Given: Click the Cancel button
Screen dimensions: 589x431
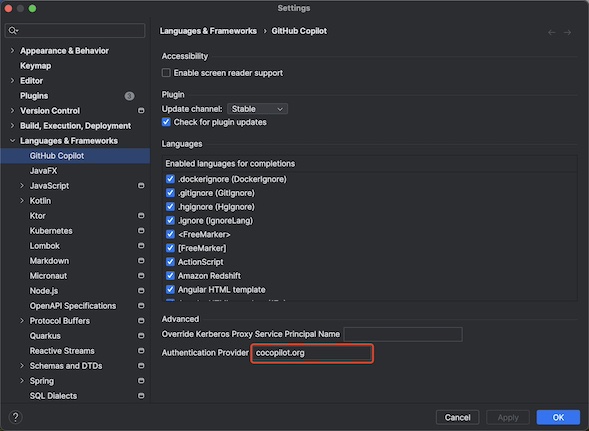Looking at the screenshot, I should (x=457, y=417).
